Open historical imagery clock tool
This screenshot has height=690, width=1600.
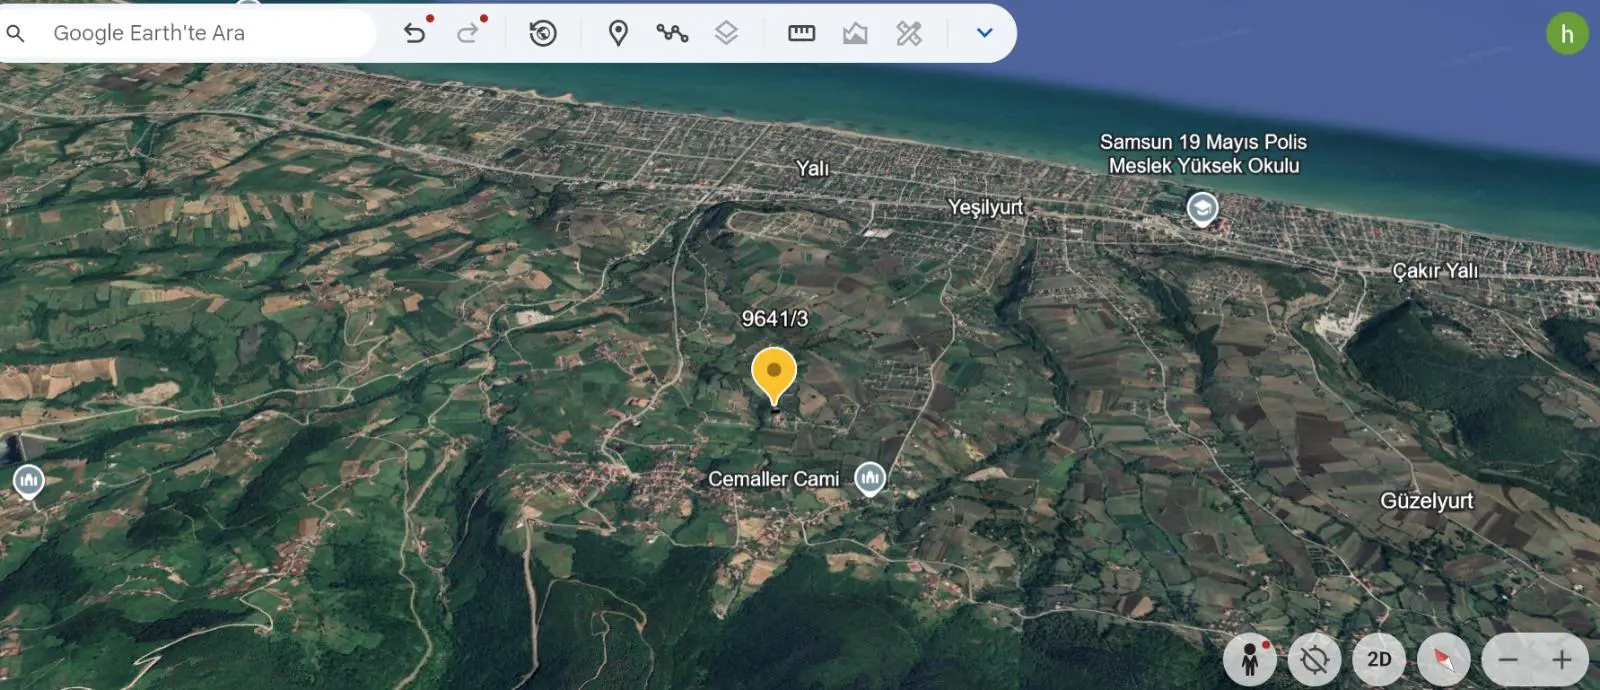543,33
